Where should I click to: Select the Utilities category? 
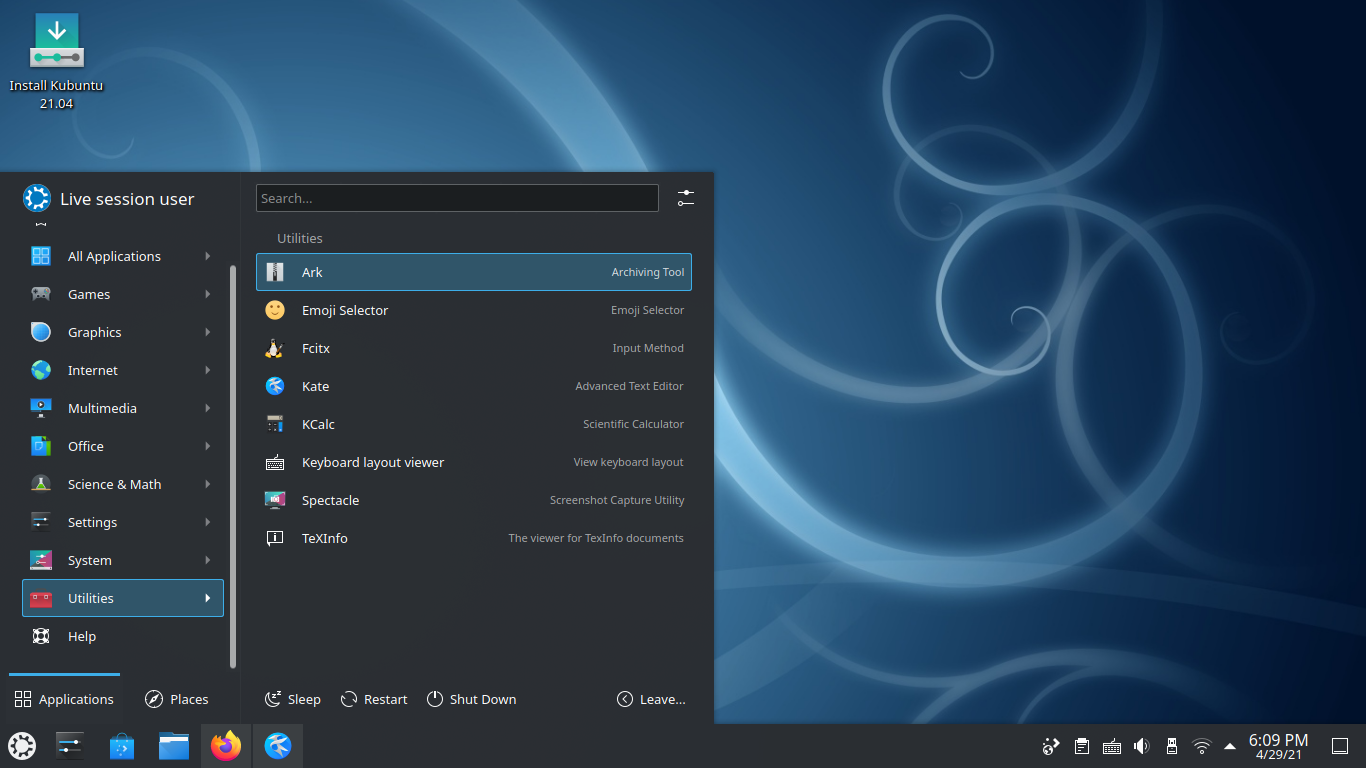click(123, 598)
